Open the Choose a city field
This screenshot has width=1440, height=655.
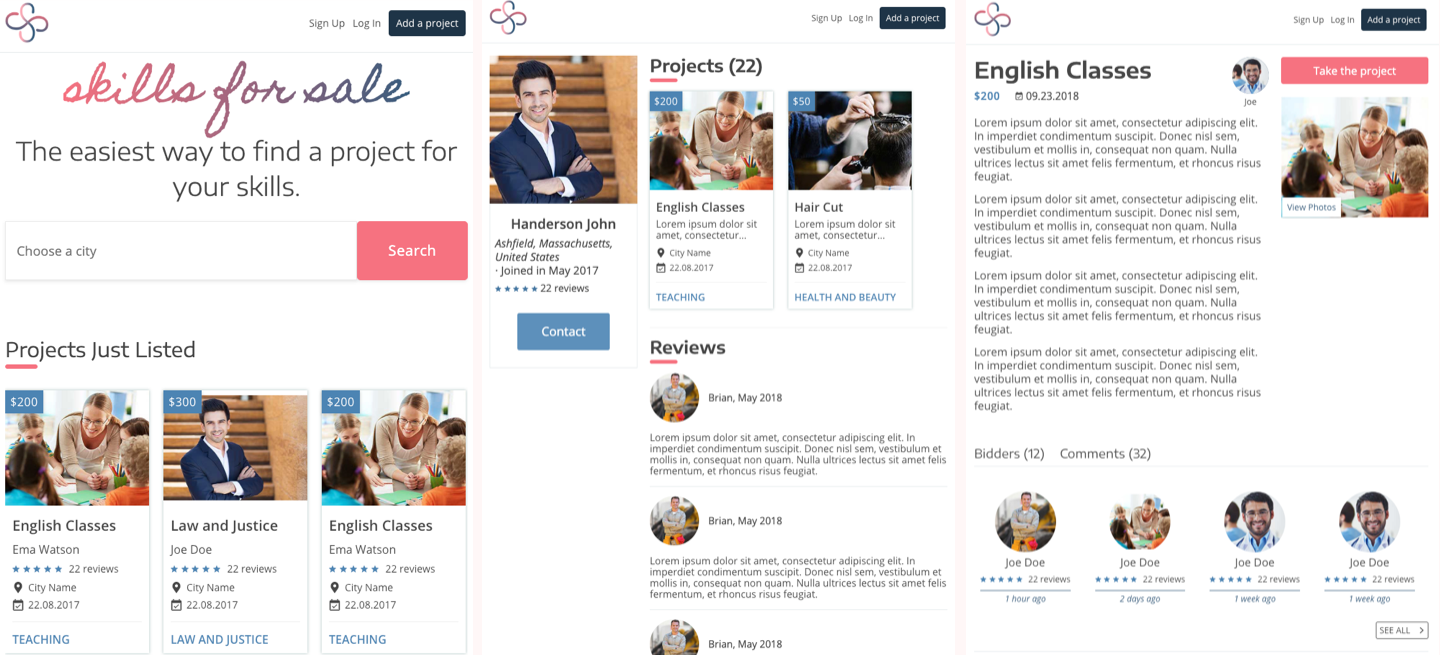coord(181,251)
